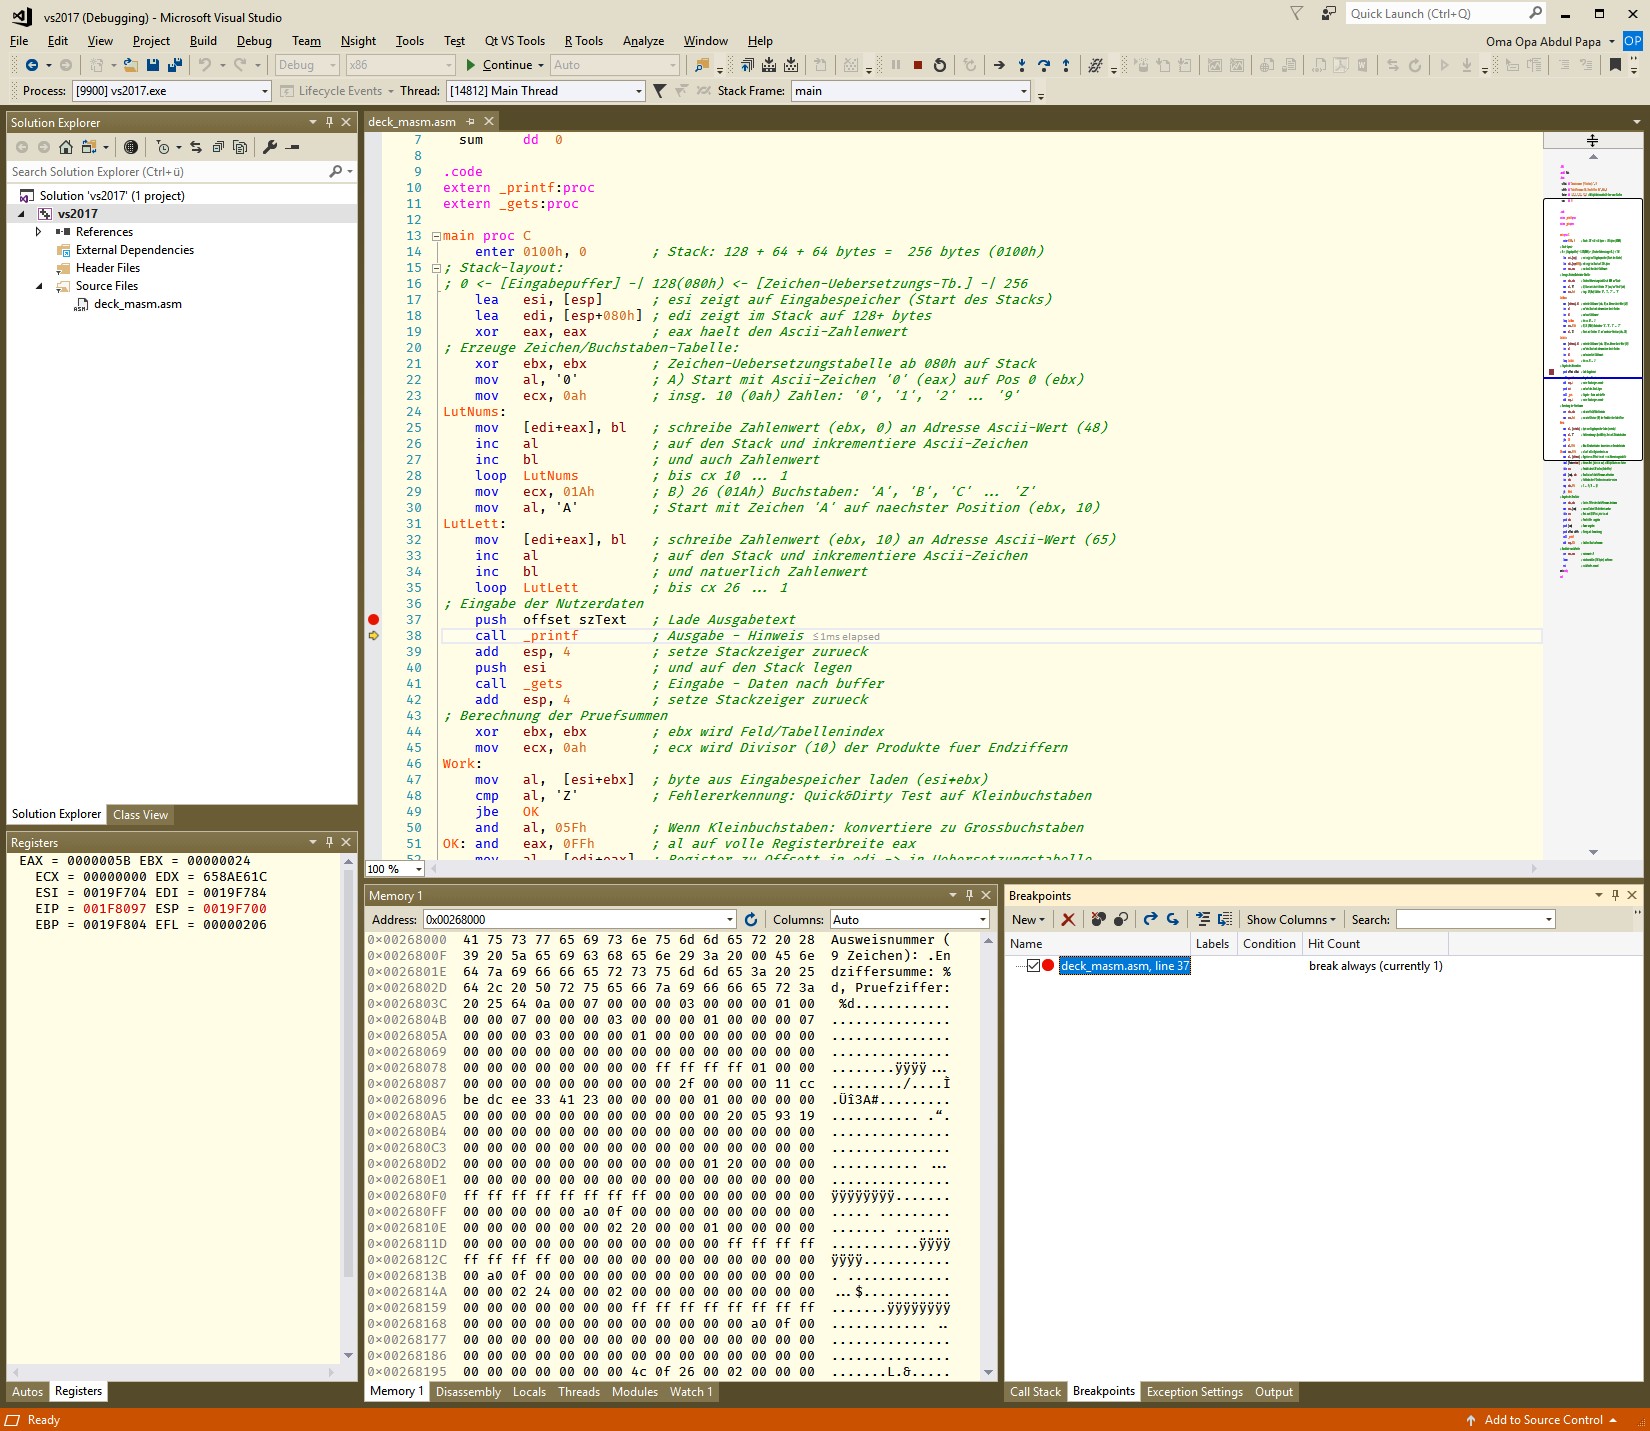1650x1431 pixels.
Task: Click the Navigate Backward icon
Action: [32, 65]
